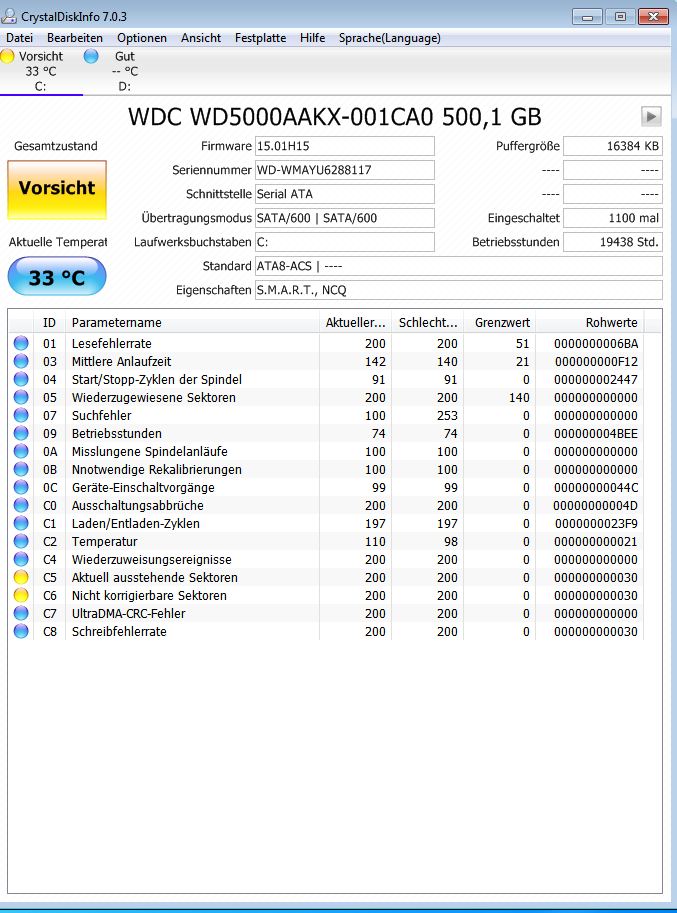This screenshot has height=913, width=677.
Task: Click the Standard field ATA8-ACS
Action: coord(459,266)
